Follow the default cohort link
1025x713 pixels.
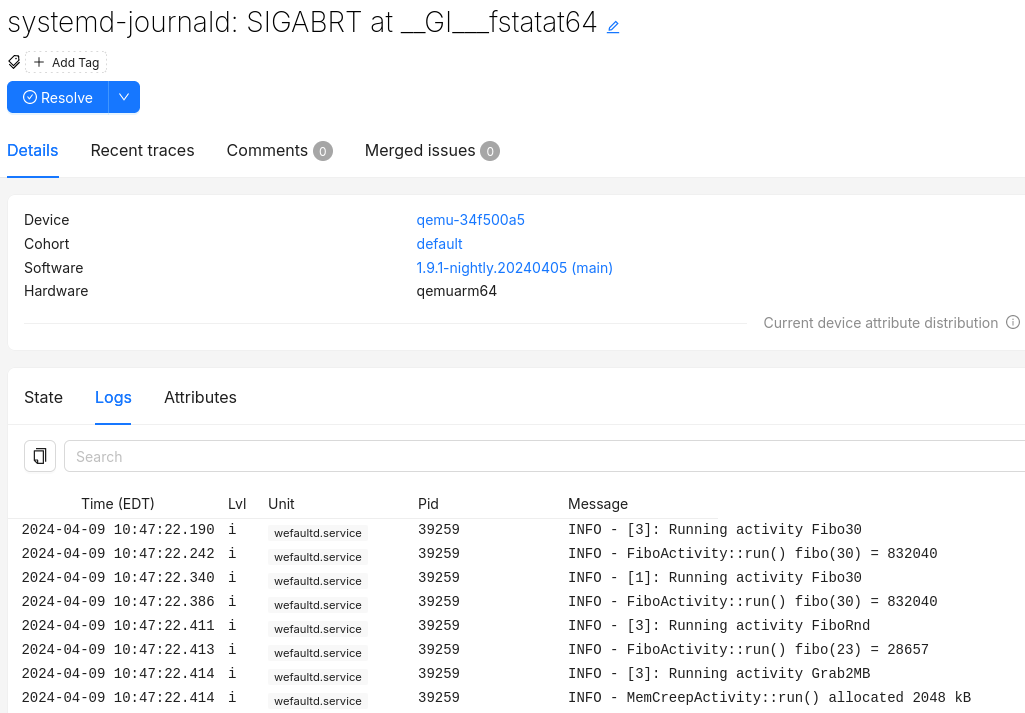coord(439,244)
